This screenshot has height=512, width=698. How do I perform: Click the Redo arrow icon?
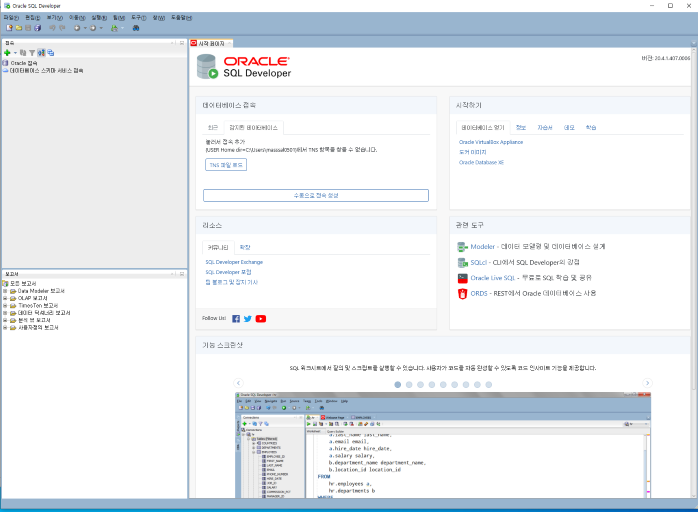pos(62,28)
